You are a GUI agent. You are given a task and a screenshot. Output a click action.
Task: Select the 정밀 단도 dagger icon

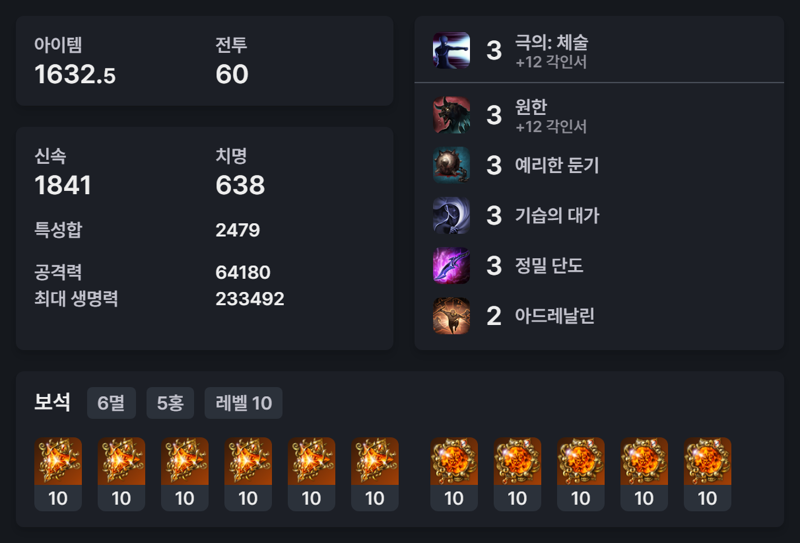452,265
